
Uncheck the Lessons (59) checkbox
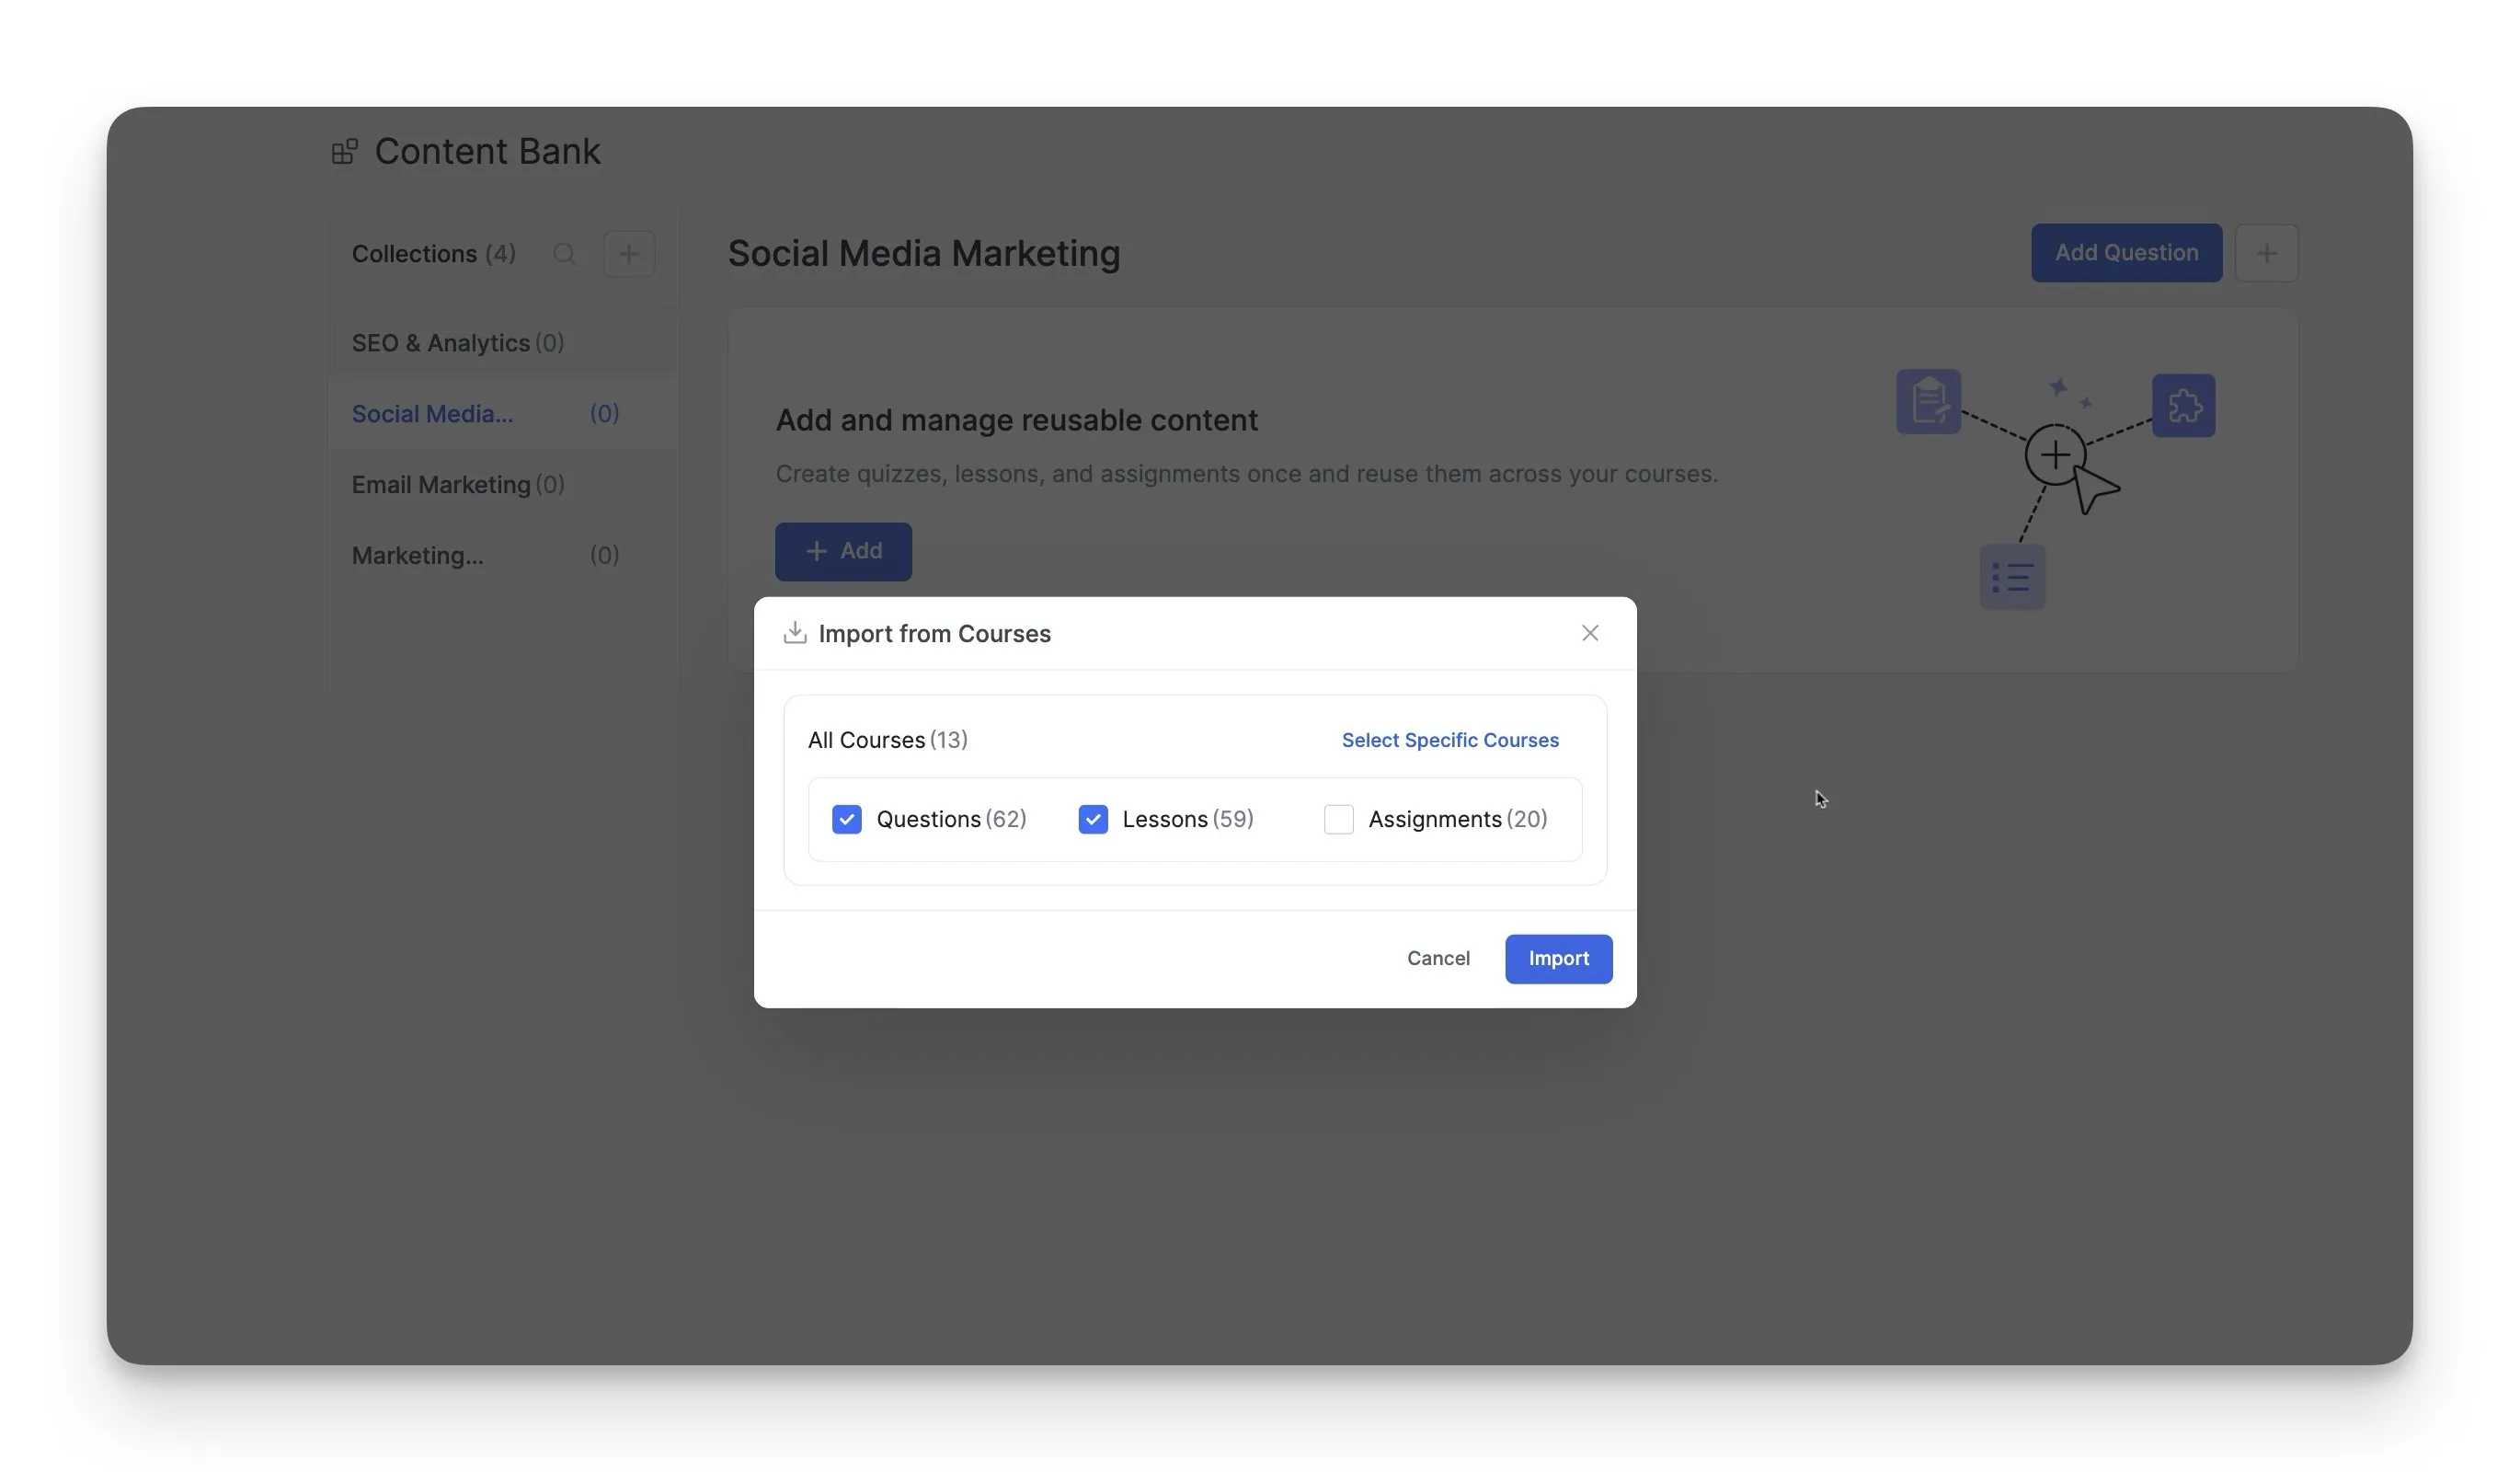click(1092, 819)
